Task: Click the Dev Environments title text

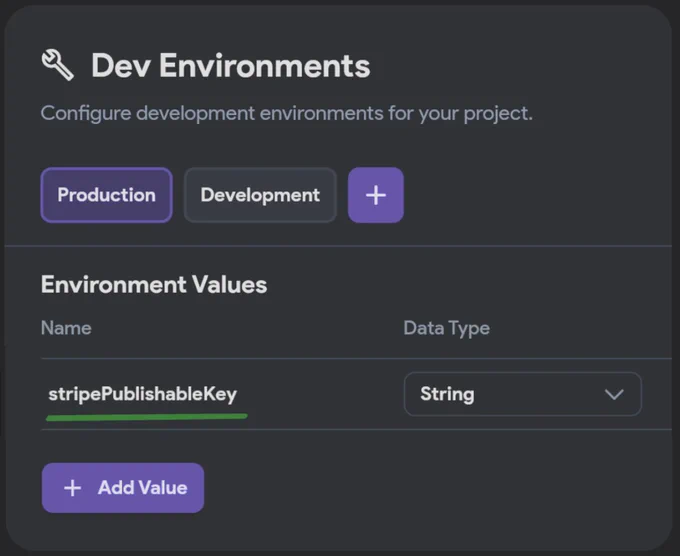Action: (x=231, y=66)
